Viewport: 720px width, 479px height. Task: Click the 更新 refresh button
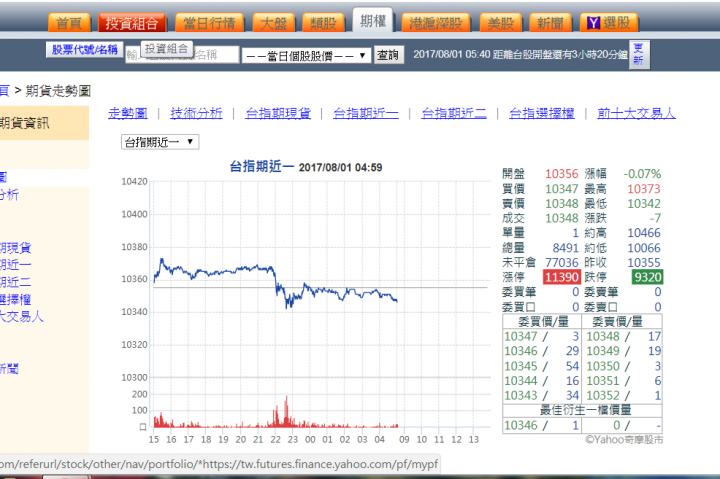pyautogui.click(x=639, y=55)
